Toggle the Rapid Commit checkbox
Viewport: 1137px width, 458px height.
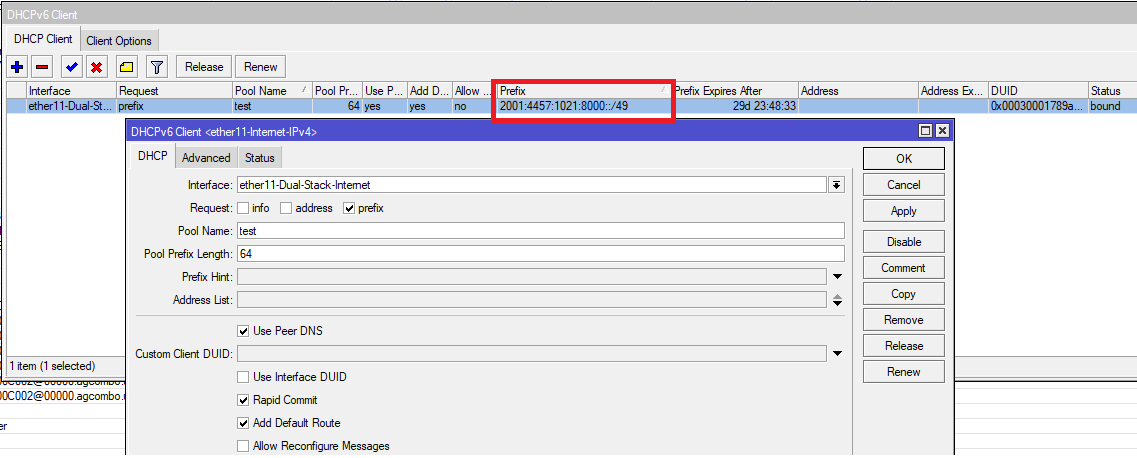tap(244, 400)
